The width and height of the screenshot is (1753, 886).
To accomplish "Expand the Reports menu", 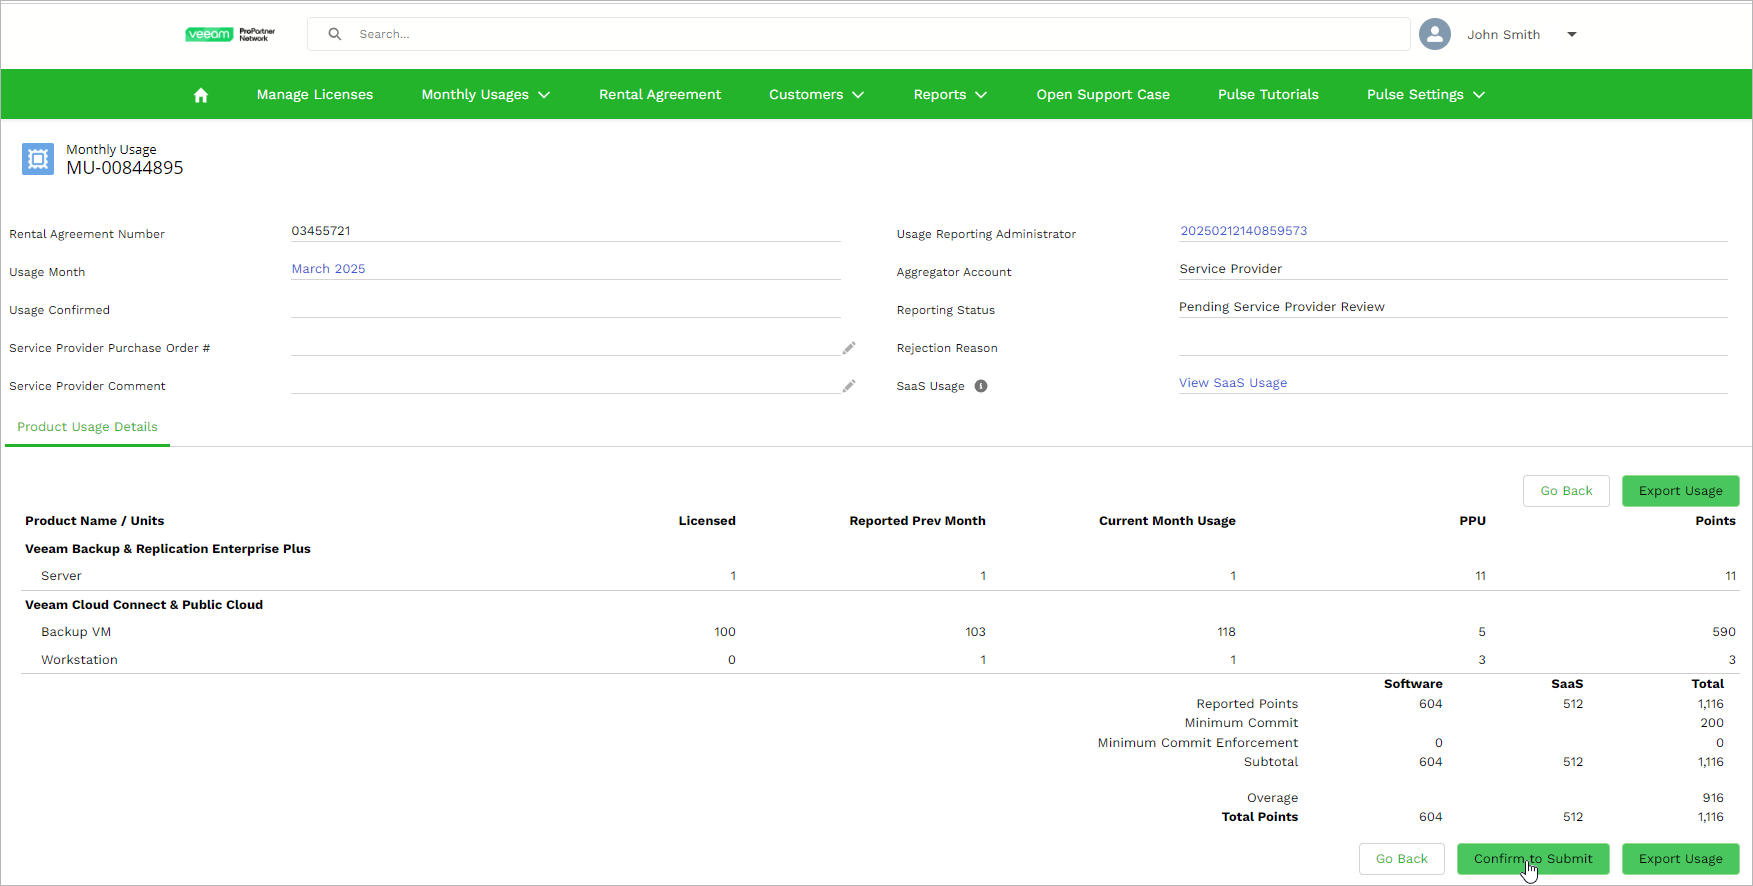I will 950,95.
